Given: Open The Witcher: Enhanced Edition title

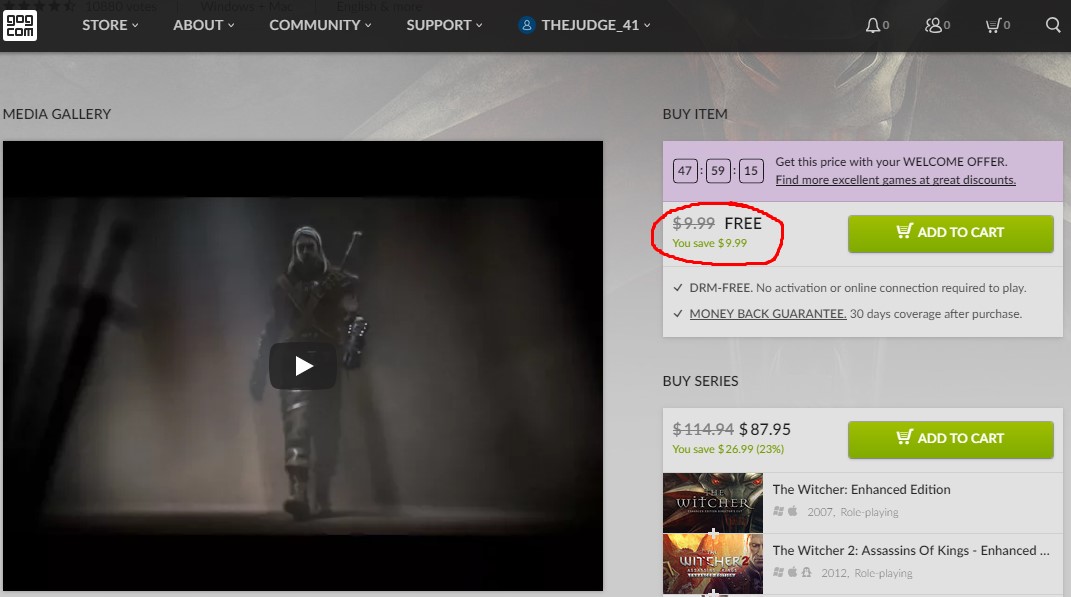Looking at the screenshot, I should [861, 489].
